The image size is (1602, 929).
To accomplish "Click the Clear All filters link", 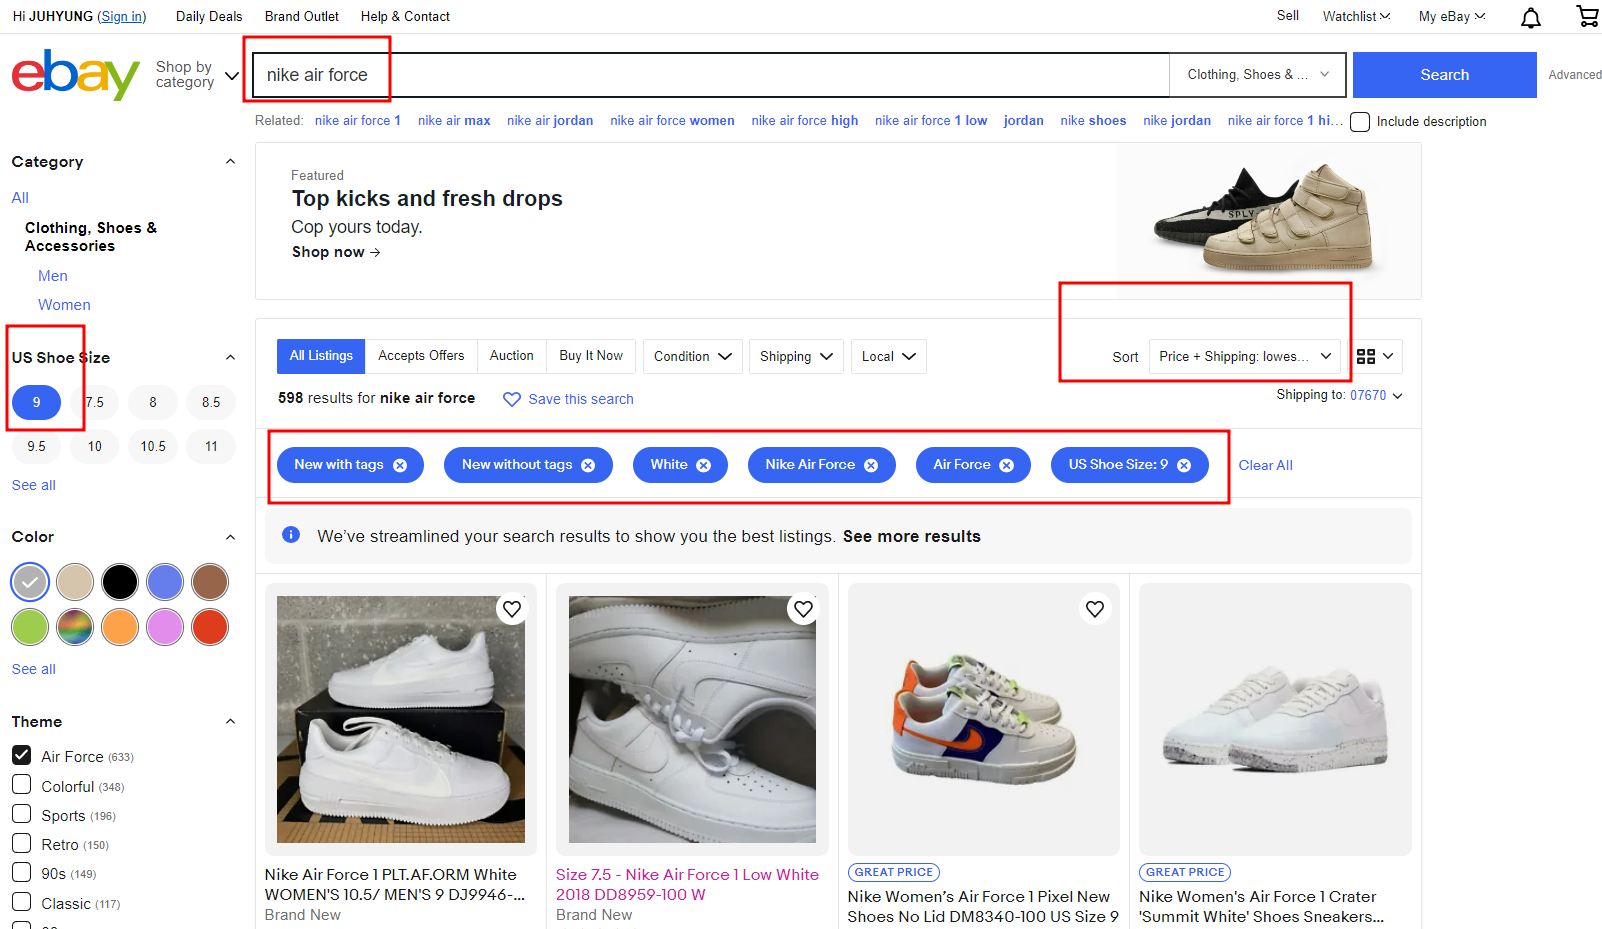I will tap(1266, 466).
